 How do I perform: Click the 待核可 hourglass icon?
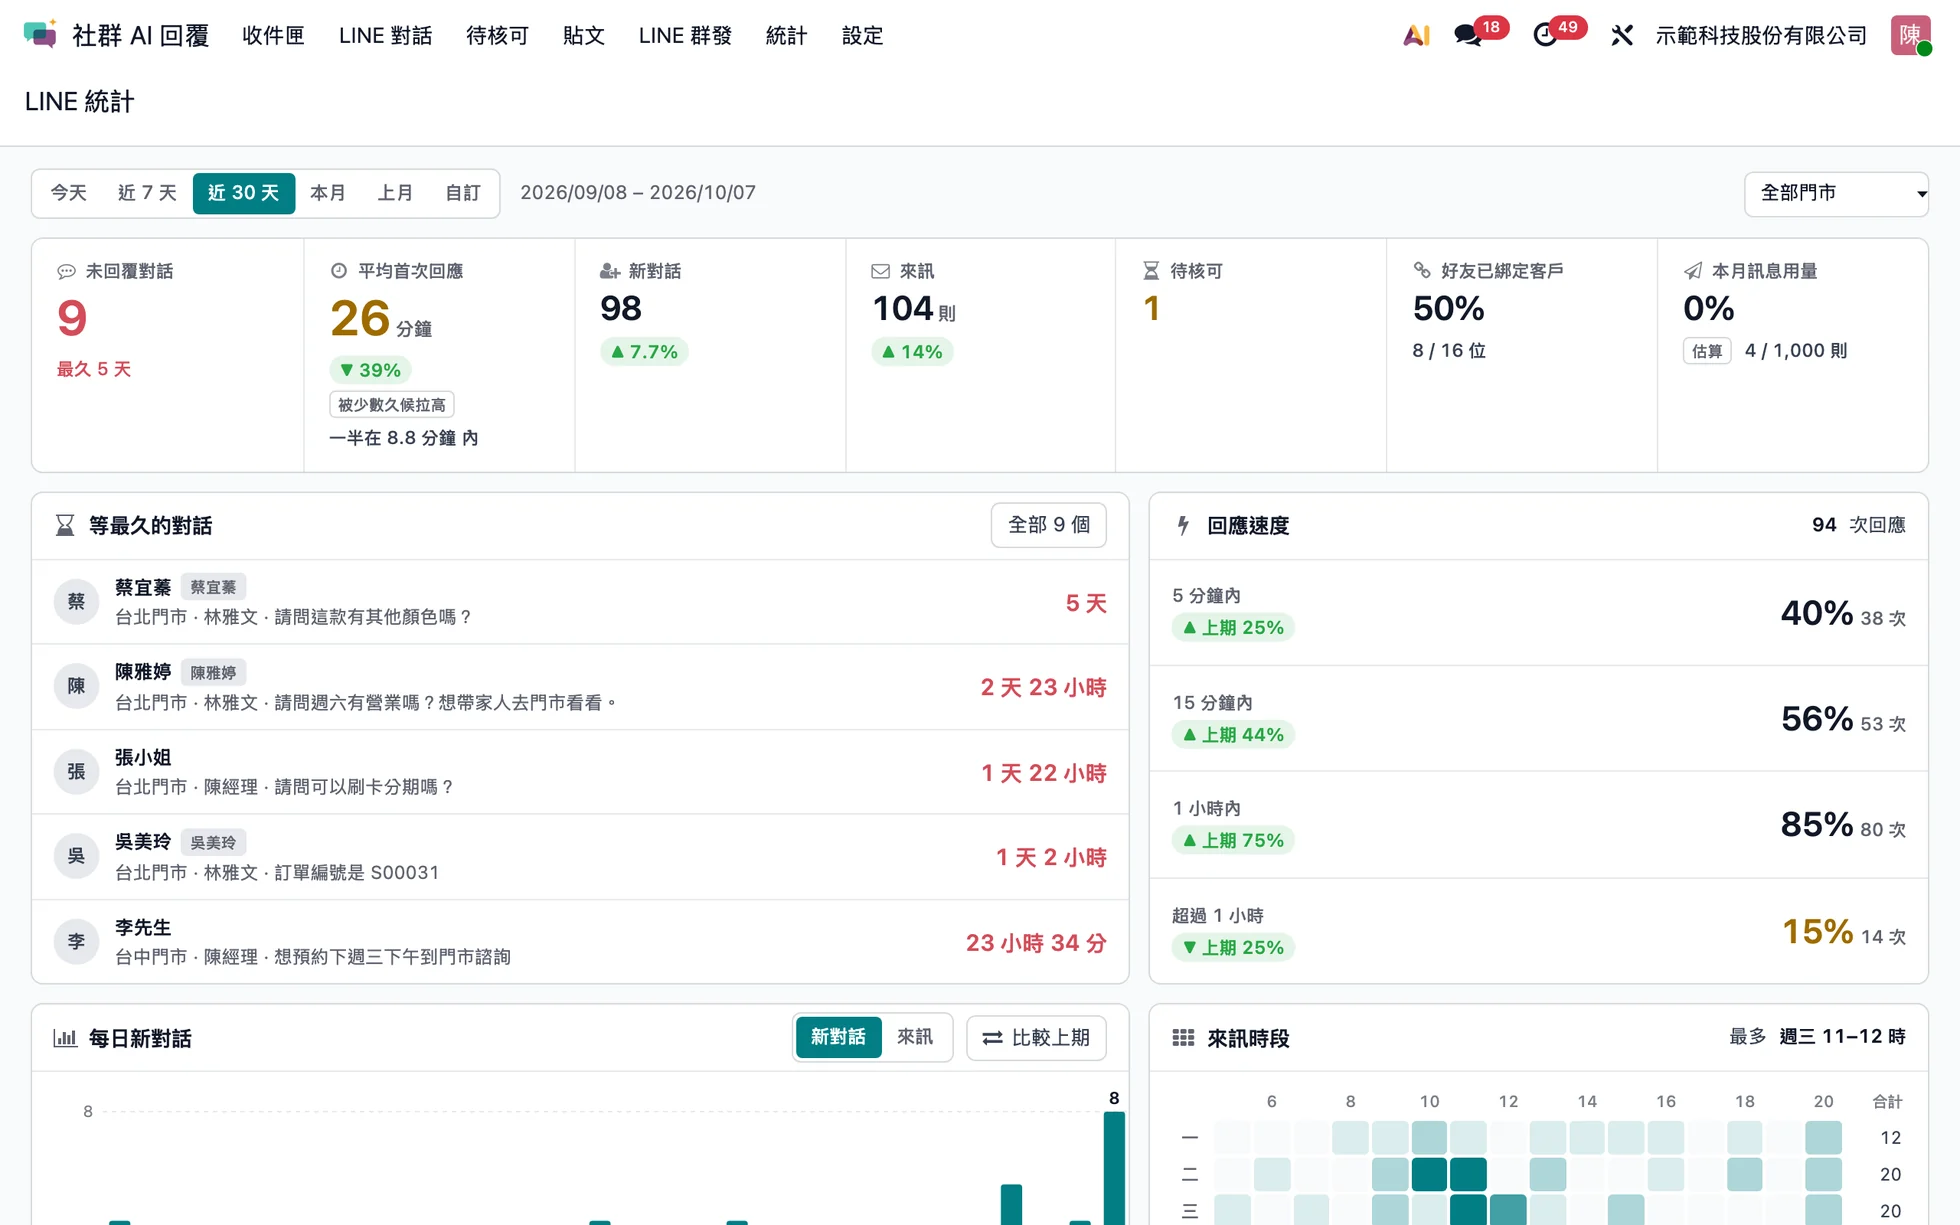[x=1151, y=271]
